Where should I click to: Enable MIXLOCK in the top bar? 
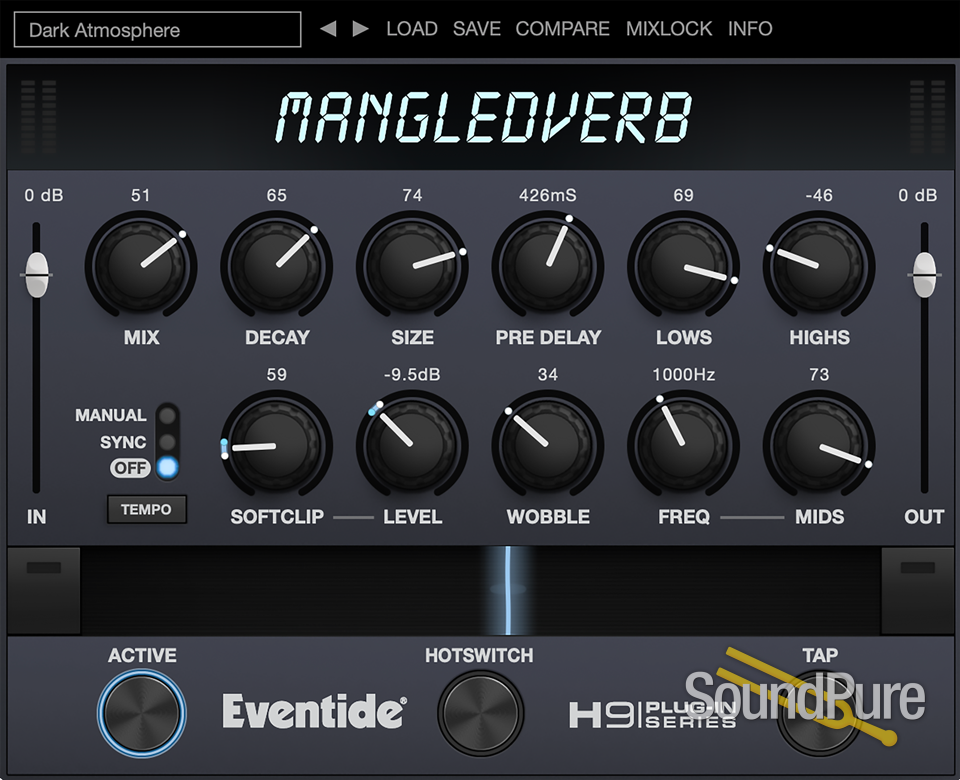pos(669,29)
